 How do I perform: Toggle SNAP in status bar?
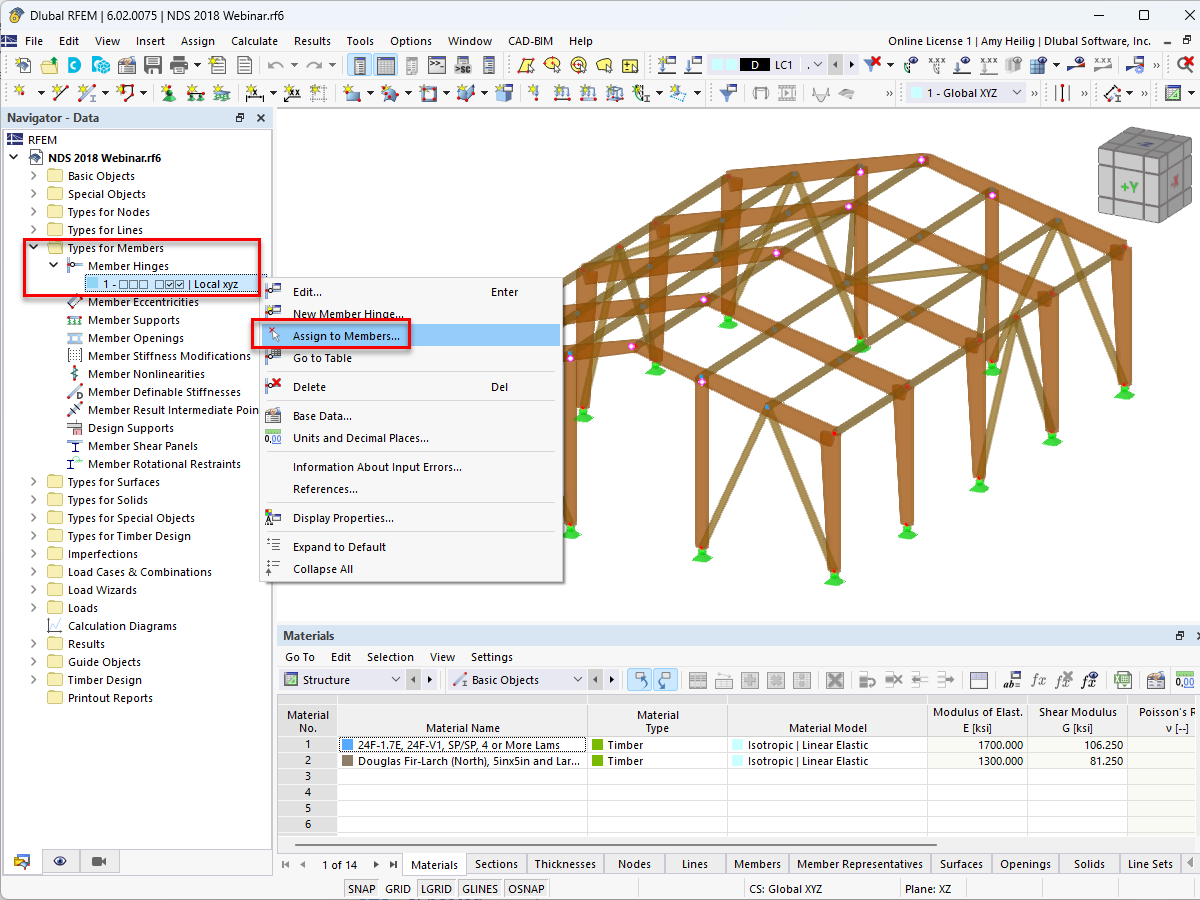361,888
